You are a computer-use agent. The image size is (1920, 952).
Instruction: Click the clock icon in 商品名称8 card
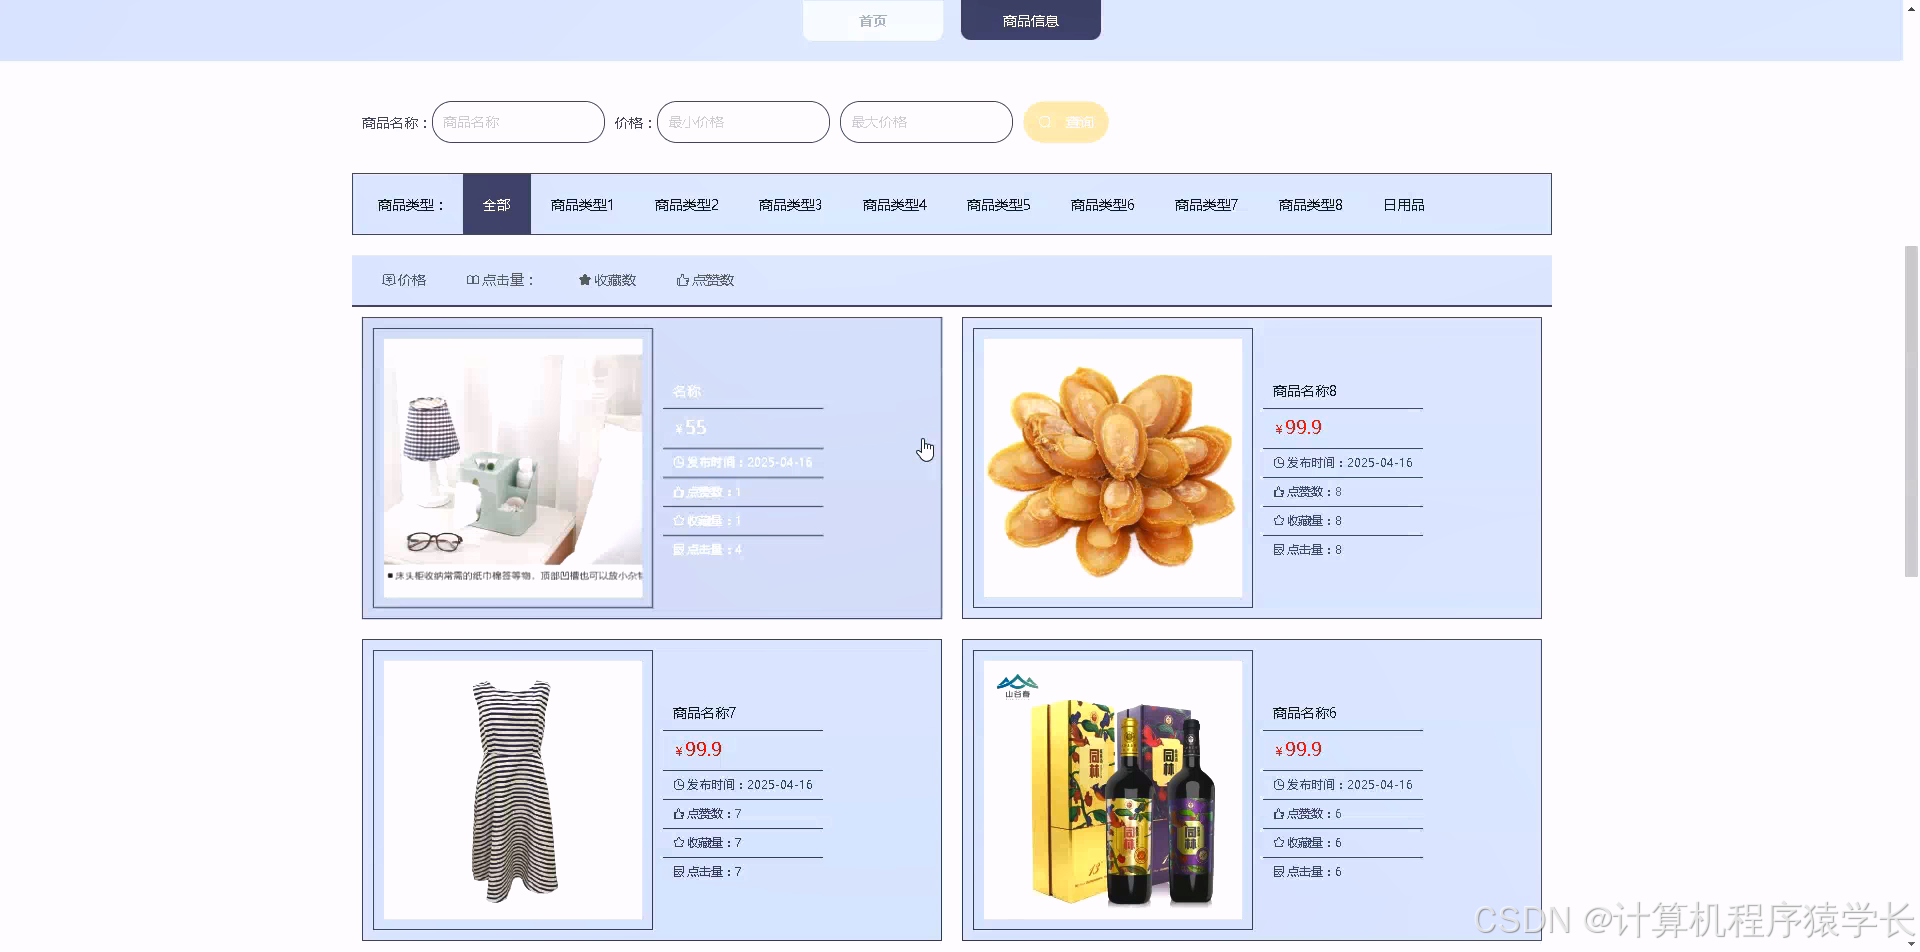[x=1278, y=463]
